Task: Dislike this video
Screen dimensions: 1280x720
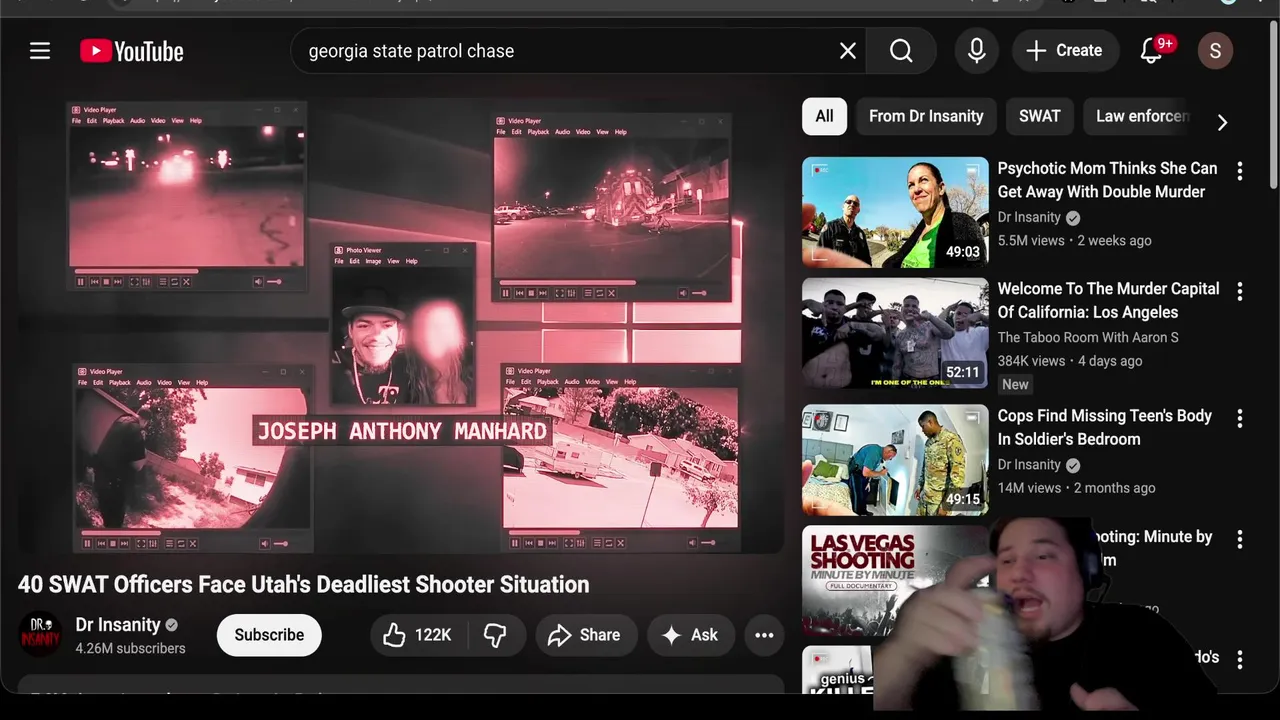Action: click(496, 635)
